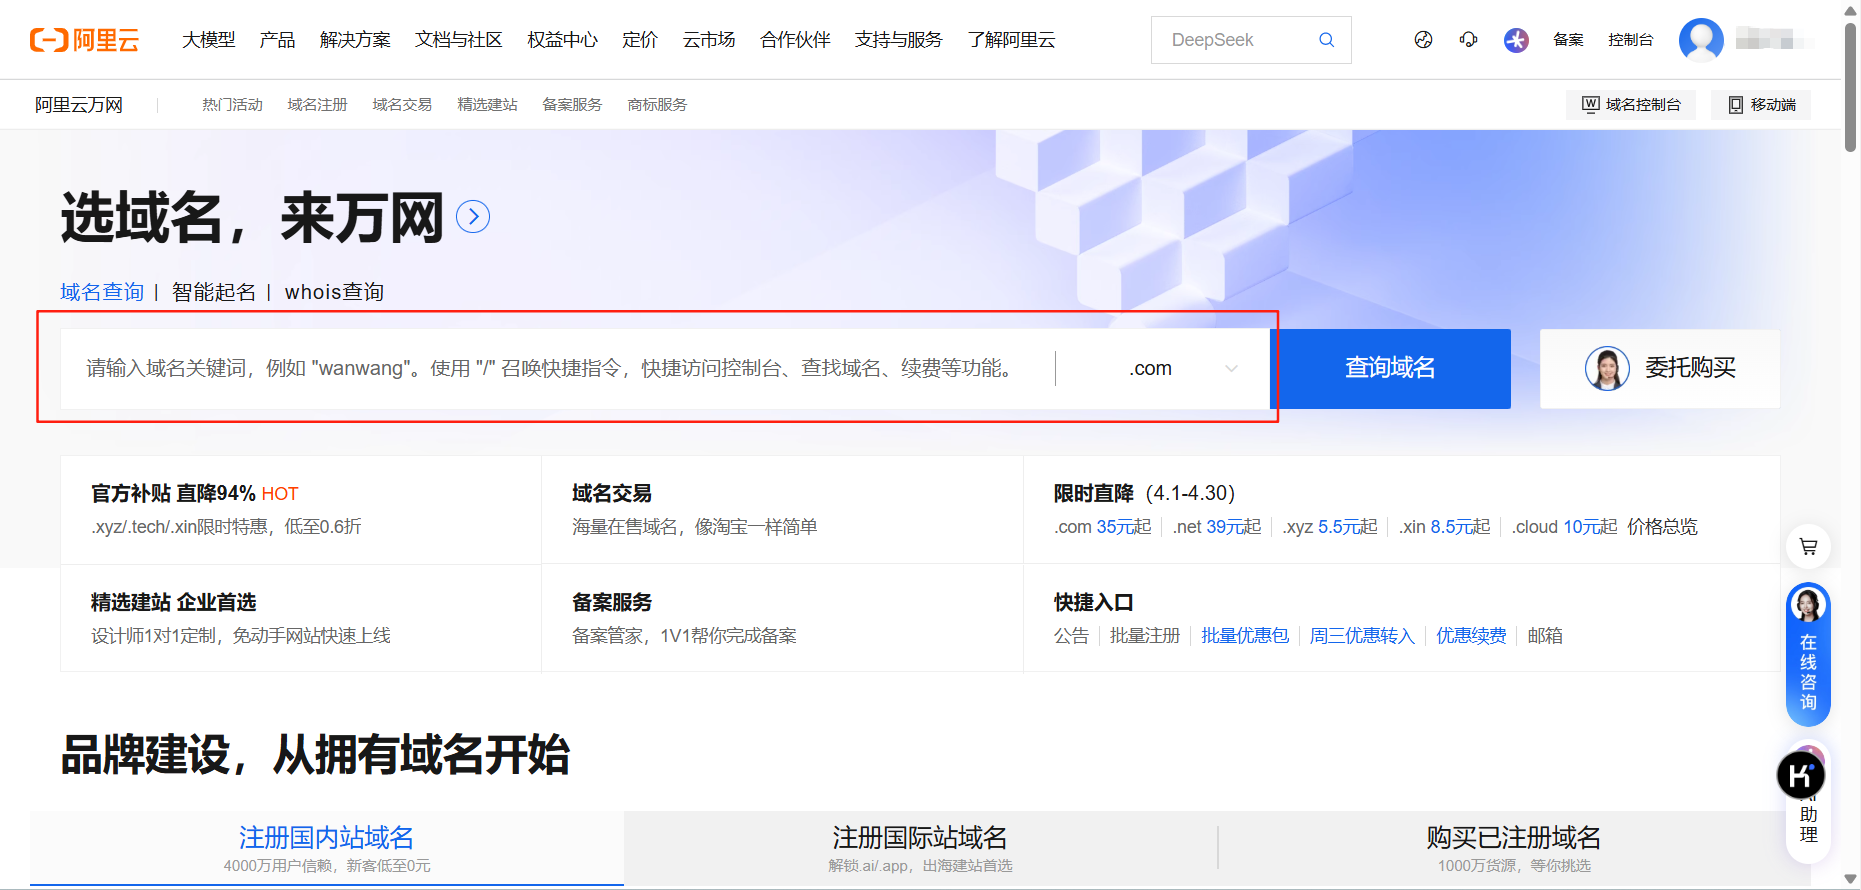This screenshot has width=1861, height=890.
Task: Open the headset customer support icon
Action: [x=1468, y=40]
